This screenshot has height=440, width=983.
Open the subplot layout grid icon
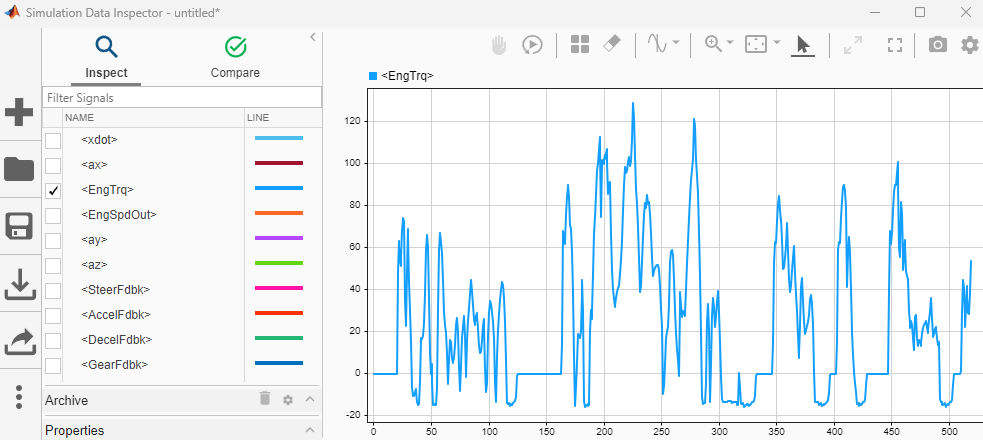tap(580, 45)
